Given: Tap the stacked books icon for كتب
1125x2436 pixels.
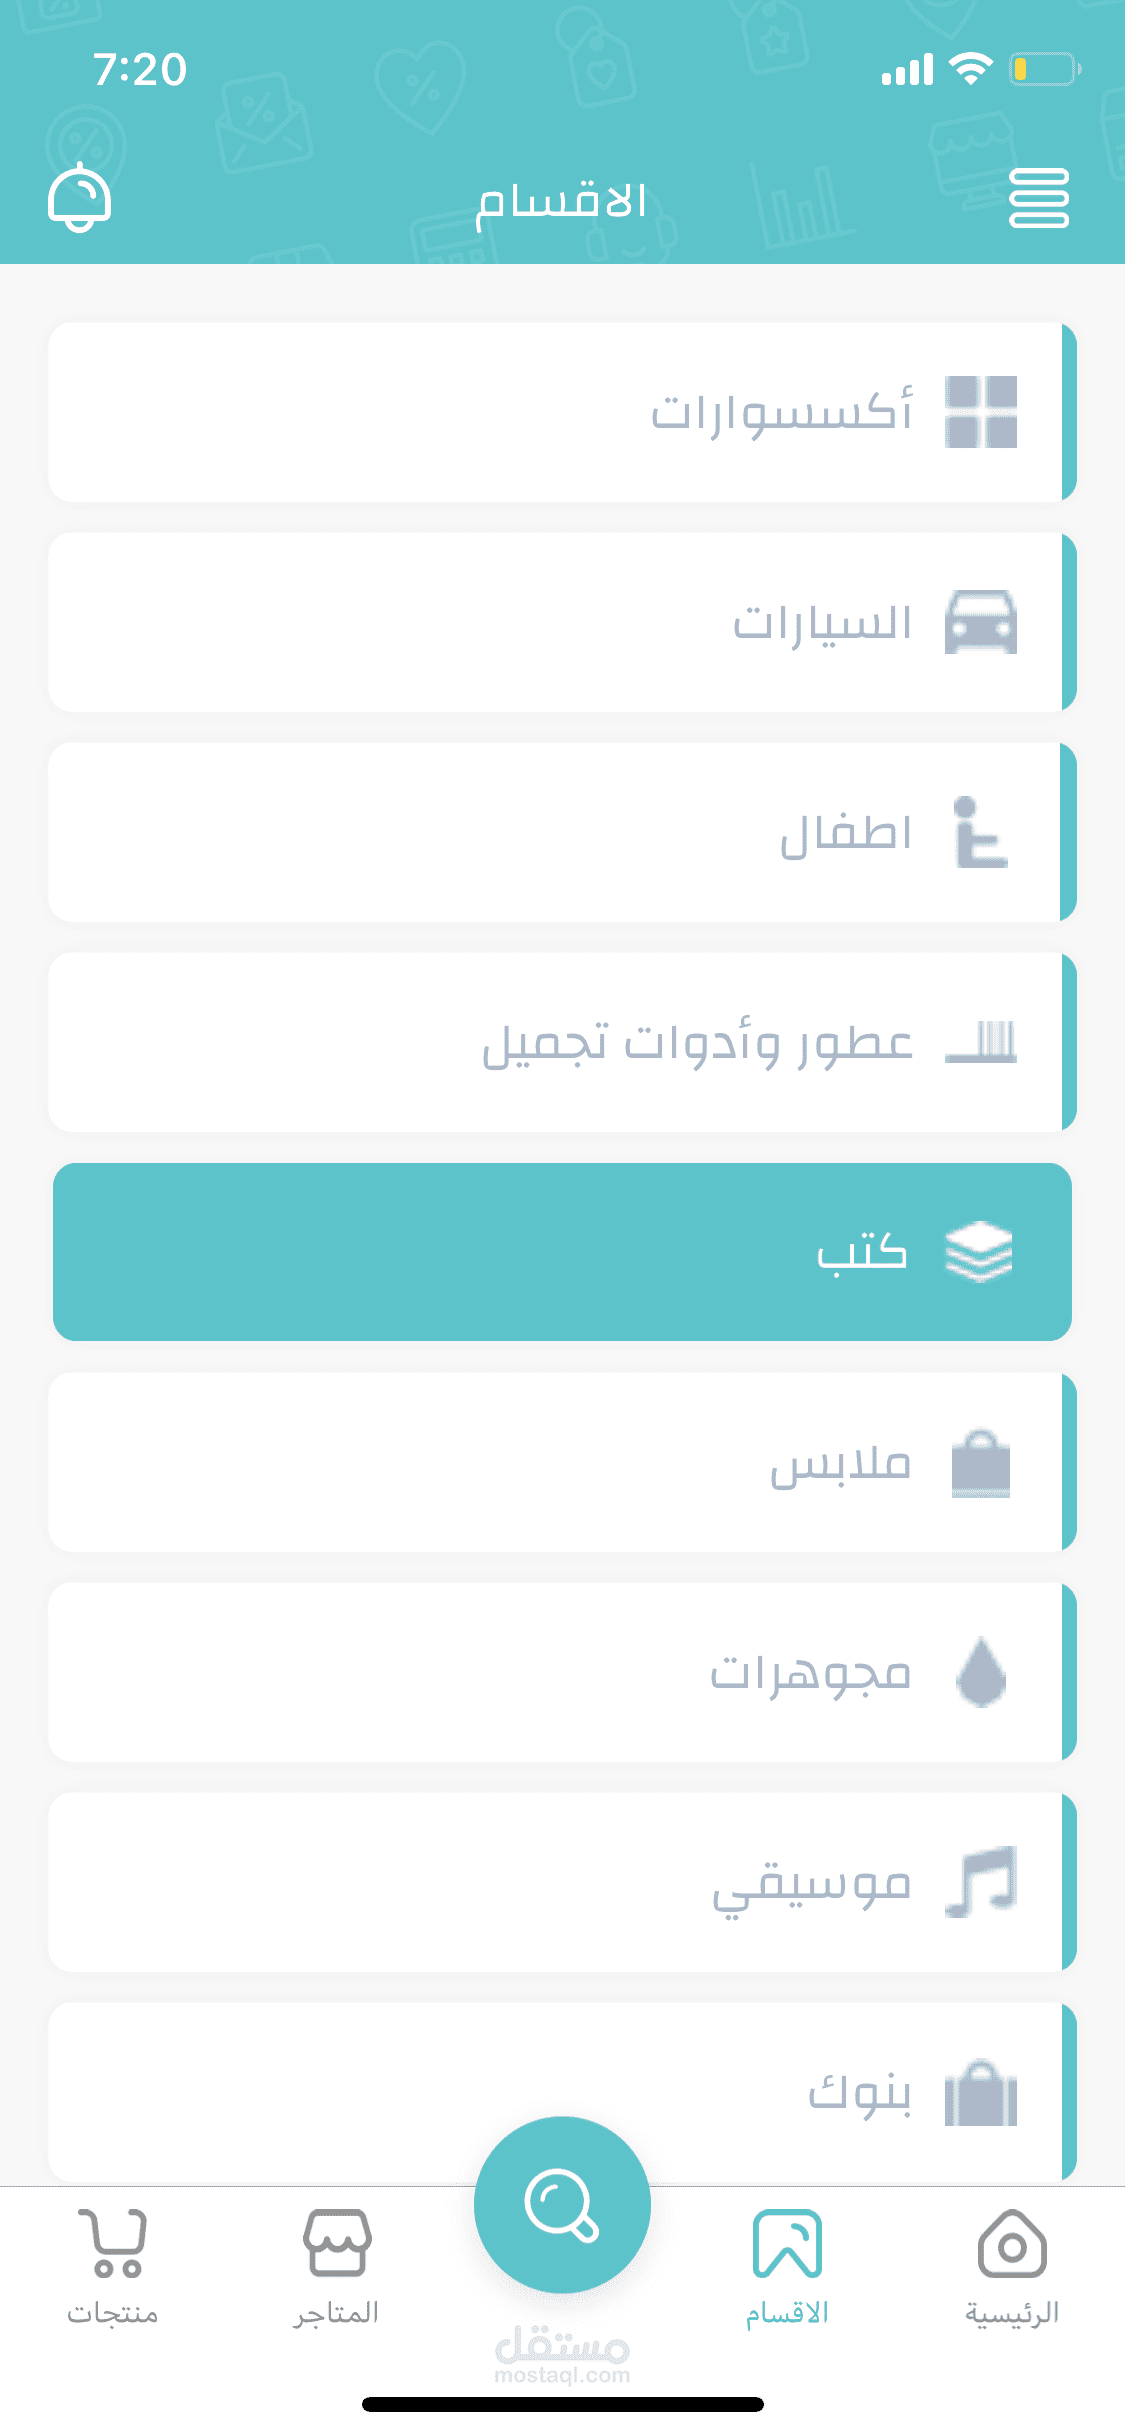Looking at the screenshot, I should [x=979, y=1252].
